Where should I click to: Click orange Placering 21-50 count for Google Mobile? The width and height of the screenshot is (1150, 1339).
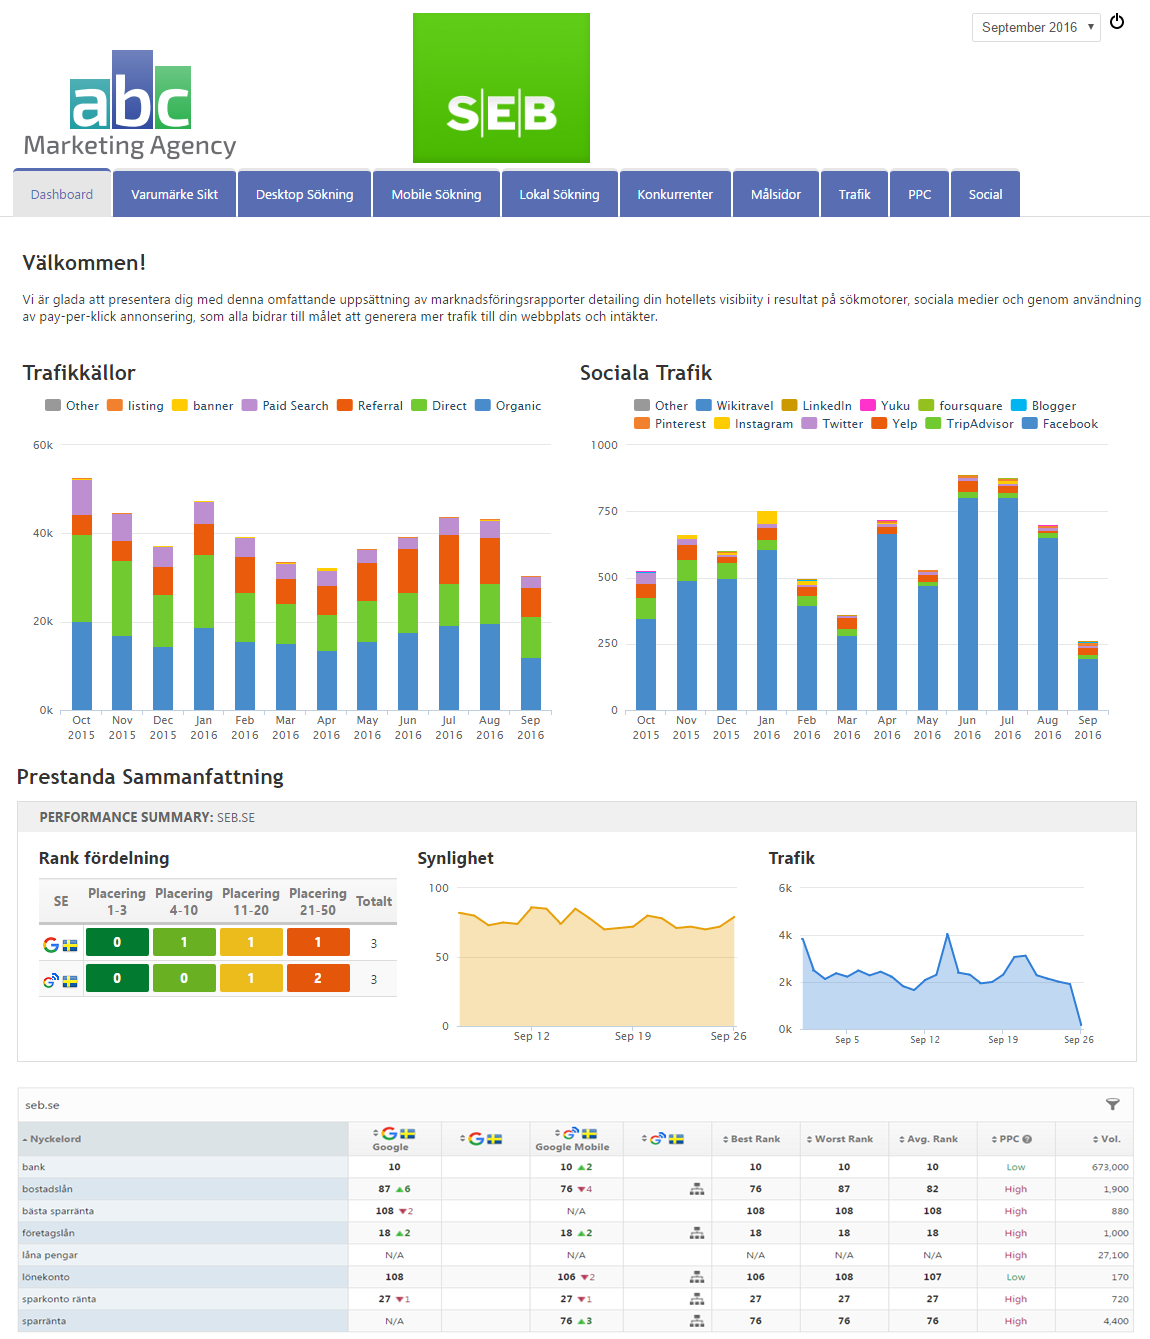point(318,978)
